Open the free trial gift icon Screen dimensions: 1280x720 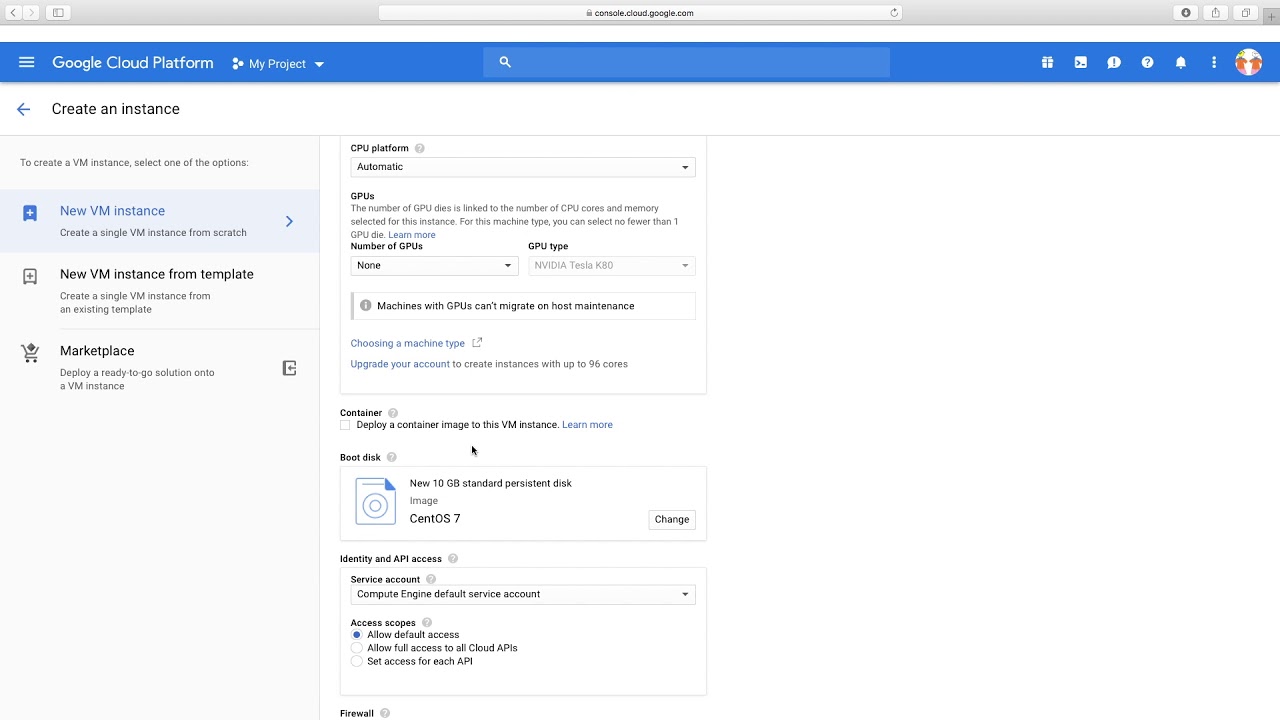(1047, 62)
